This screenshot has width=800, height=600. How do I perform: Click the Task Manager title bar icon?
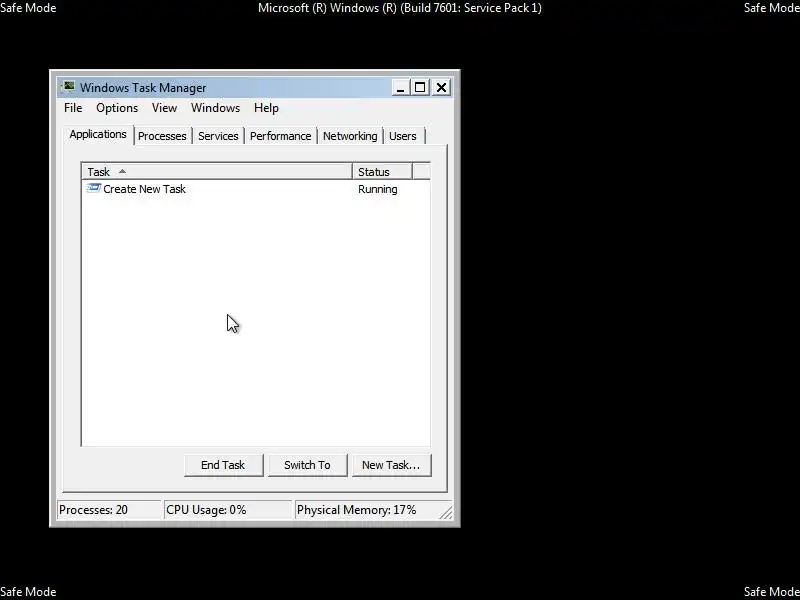[x=68, y=87]
